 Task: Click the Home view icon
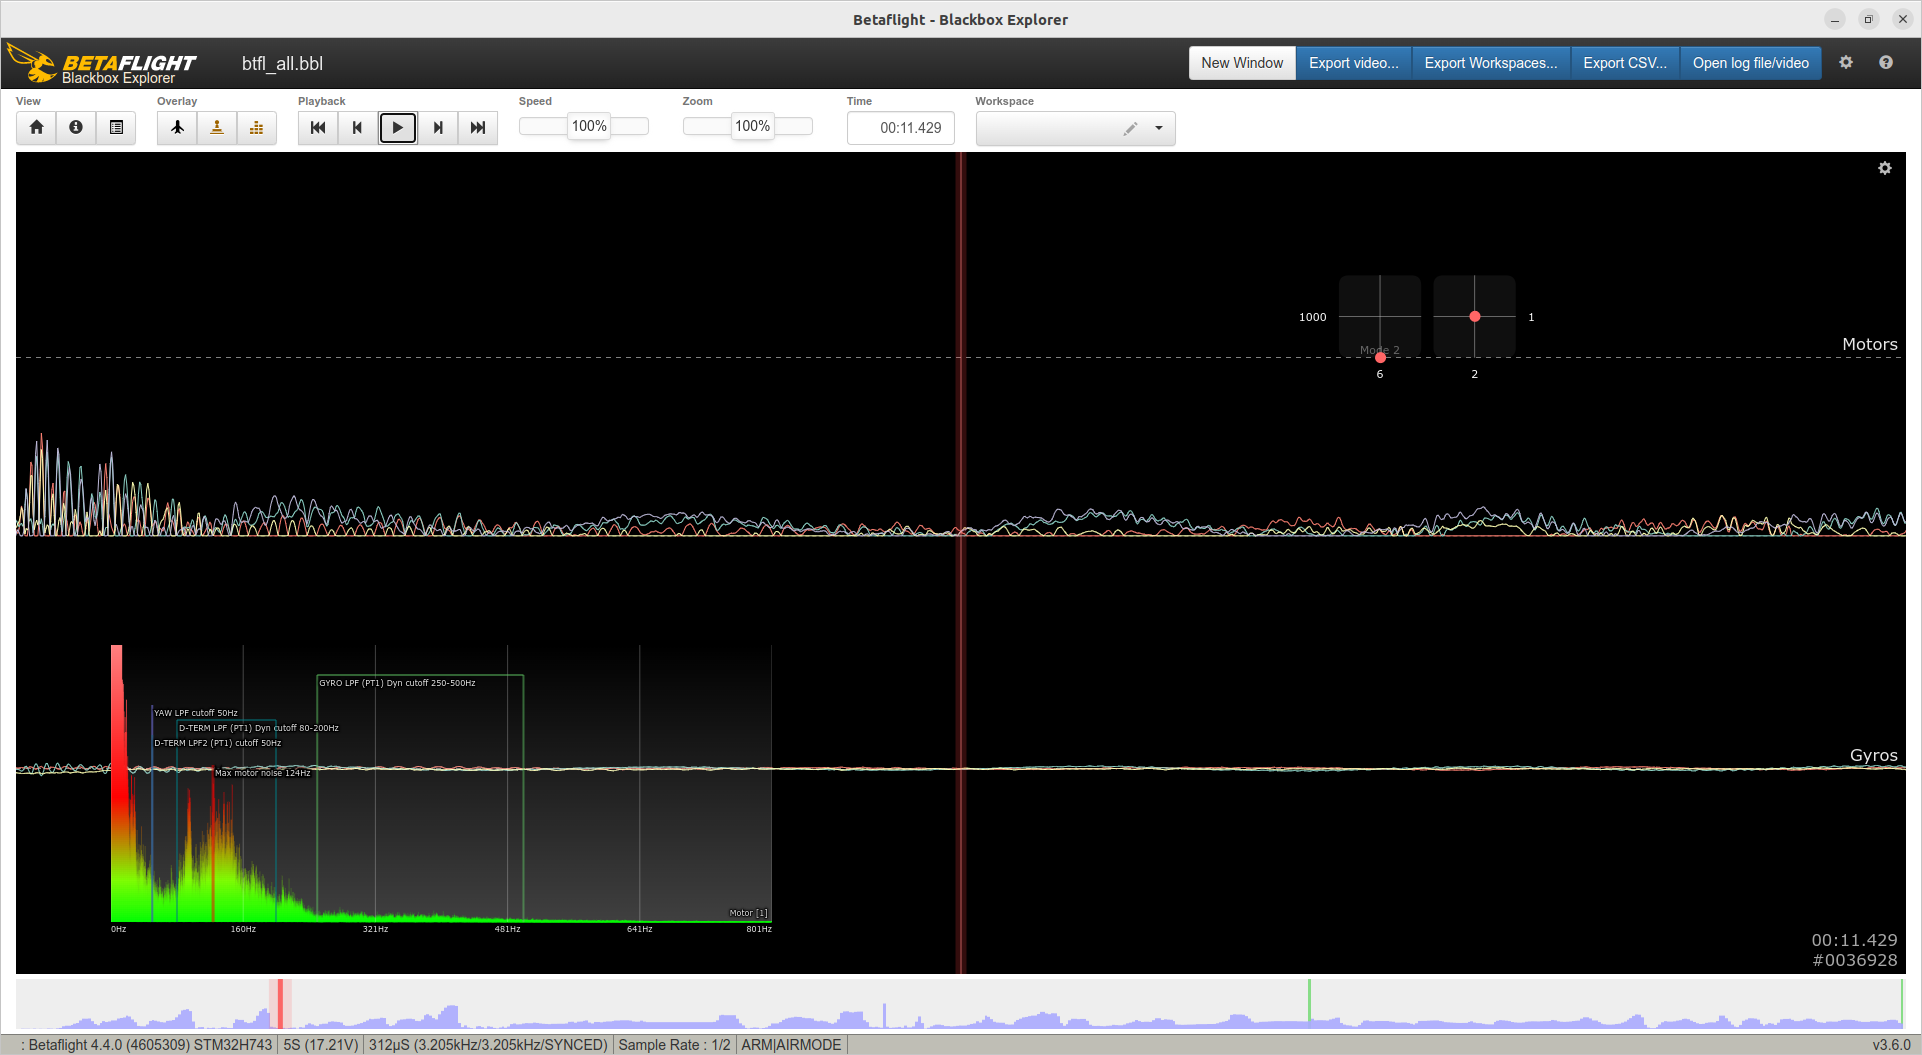36,127
